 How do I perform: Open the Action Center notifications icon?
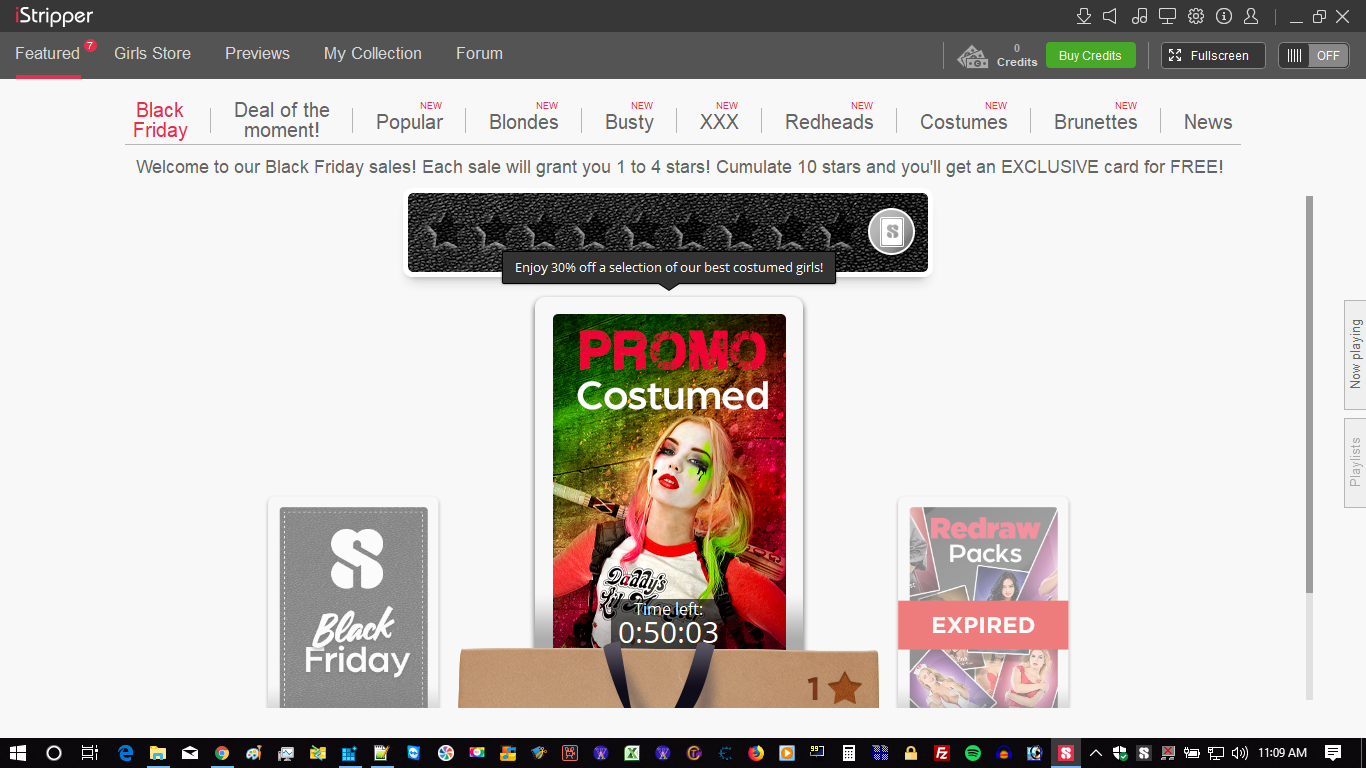[x=1333, y=753]
